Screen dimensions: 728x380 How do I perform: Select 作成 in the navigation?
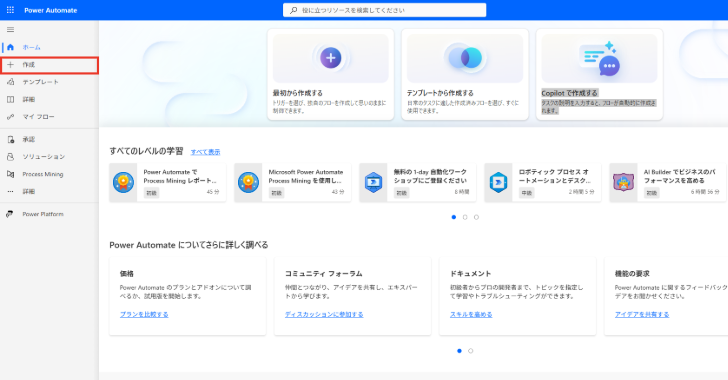pyautogui.click(x=29, y=65)
